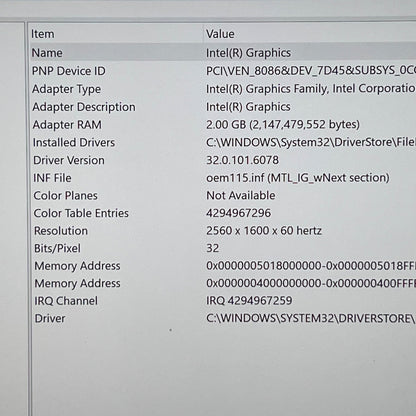Select the Name row value Intel(R) Graphics
Image resolution: width=416 pixels, height=416 pixels.
pyautogui.click(x=248, y=53)
